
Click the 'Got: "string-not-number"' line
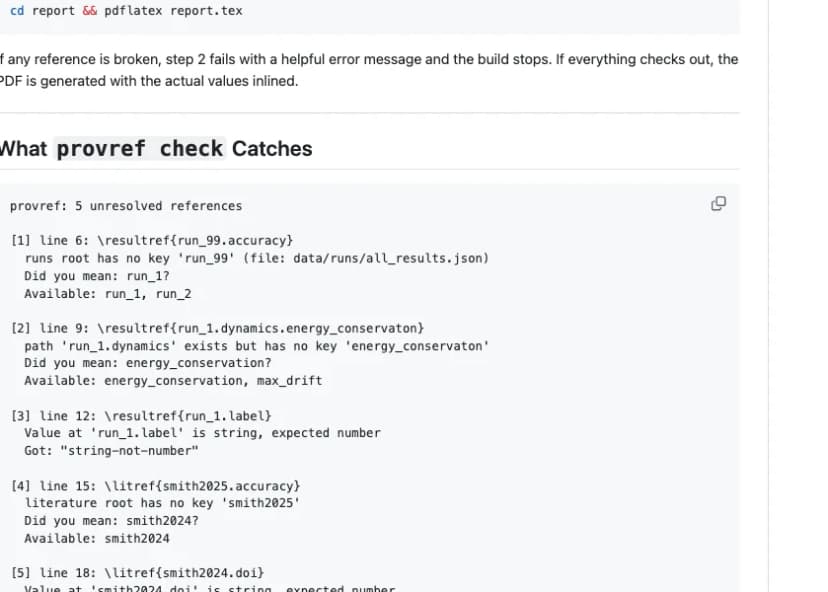(111, 451)
